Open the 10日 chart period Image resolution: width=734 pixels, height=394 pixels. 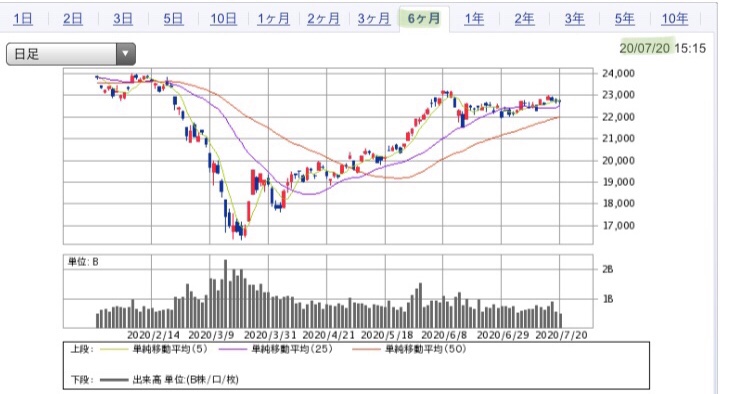coord(223,19)
